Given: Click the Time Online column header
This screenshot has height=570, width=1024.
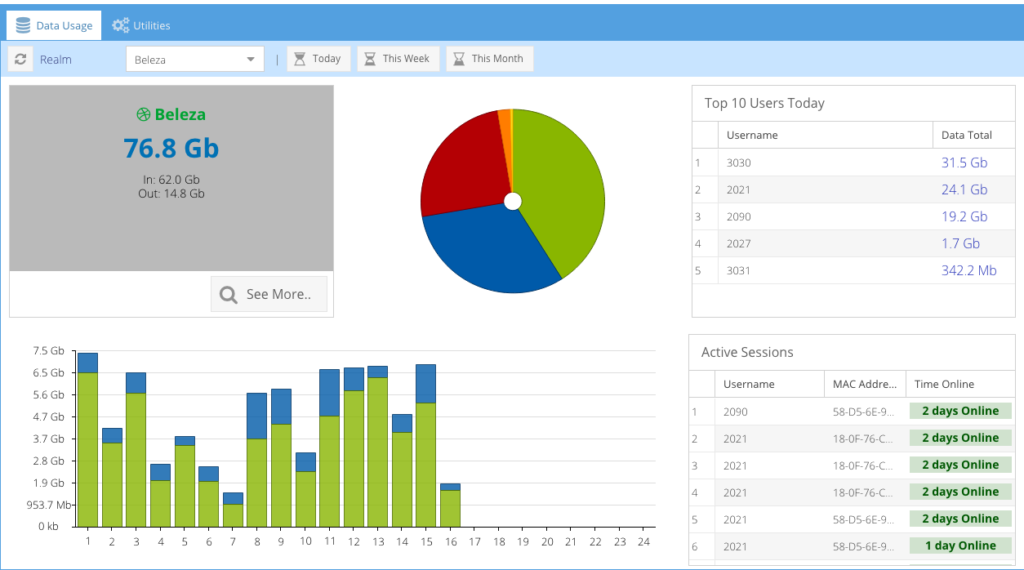Looking at the screenshot, I should point(944,384).
